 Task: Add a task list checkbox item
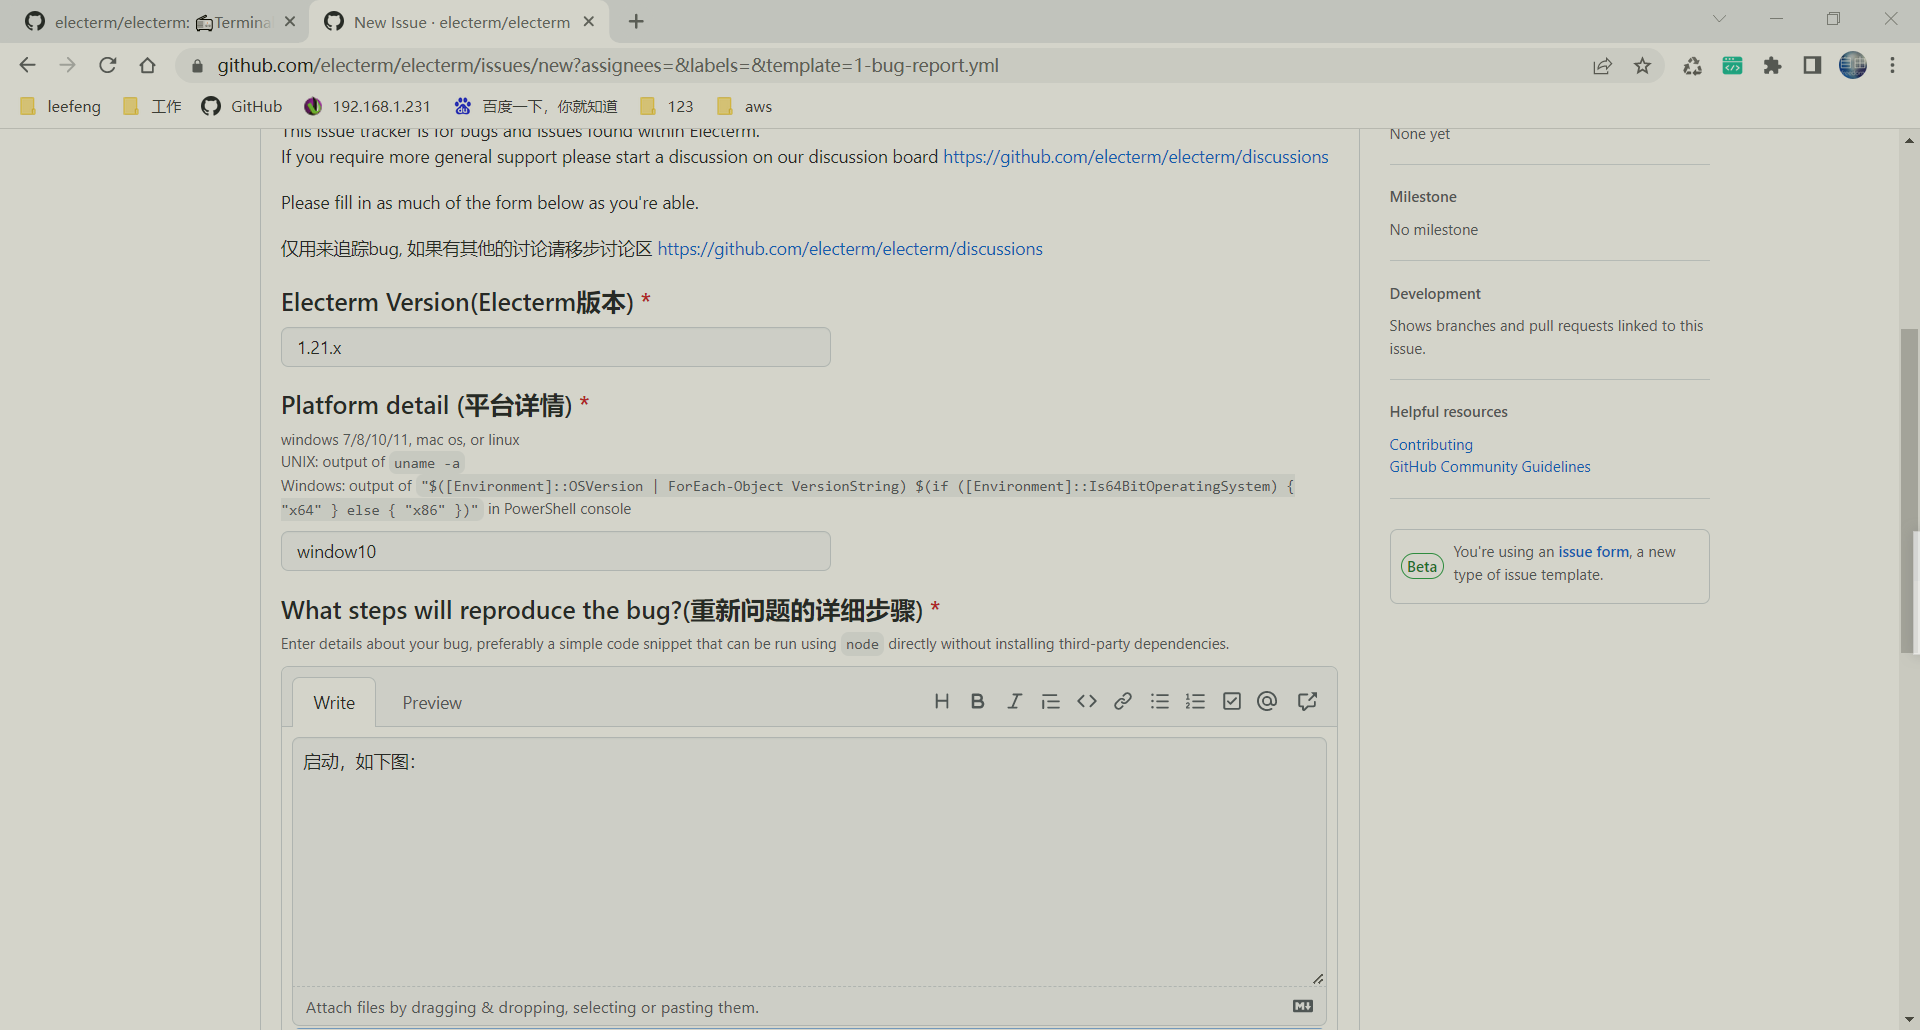tap(1232, 701)
